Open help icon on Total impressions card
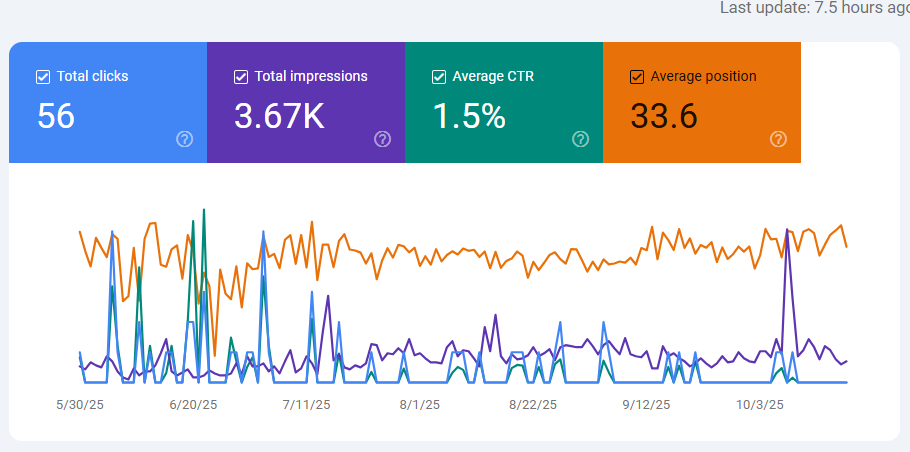The width and height of the screenshot is (910, 452). click(x=382, y=139)
